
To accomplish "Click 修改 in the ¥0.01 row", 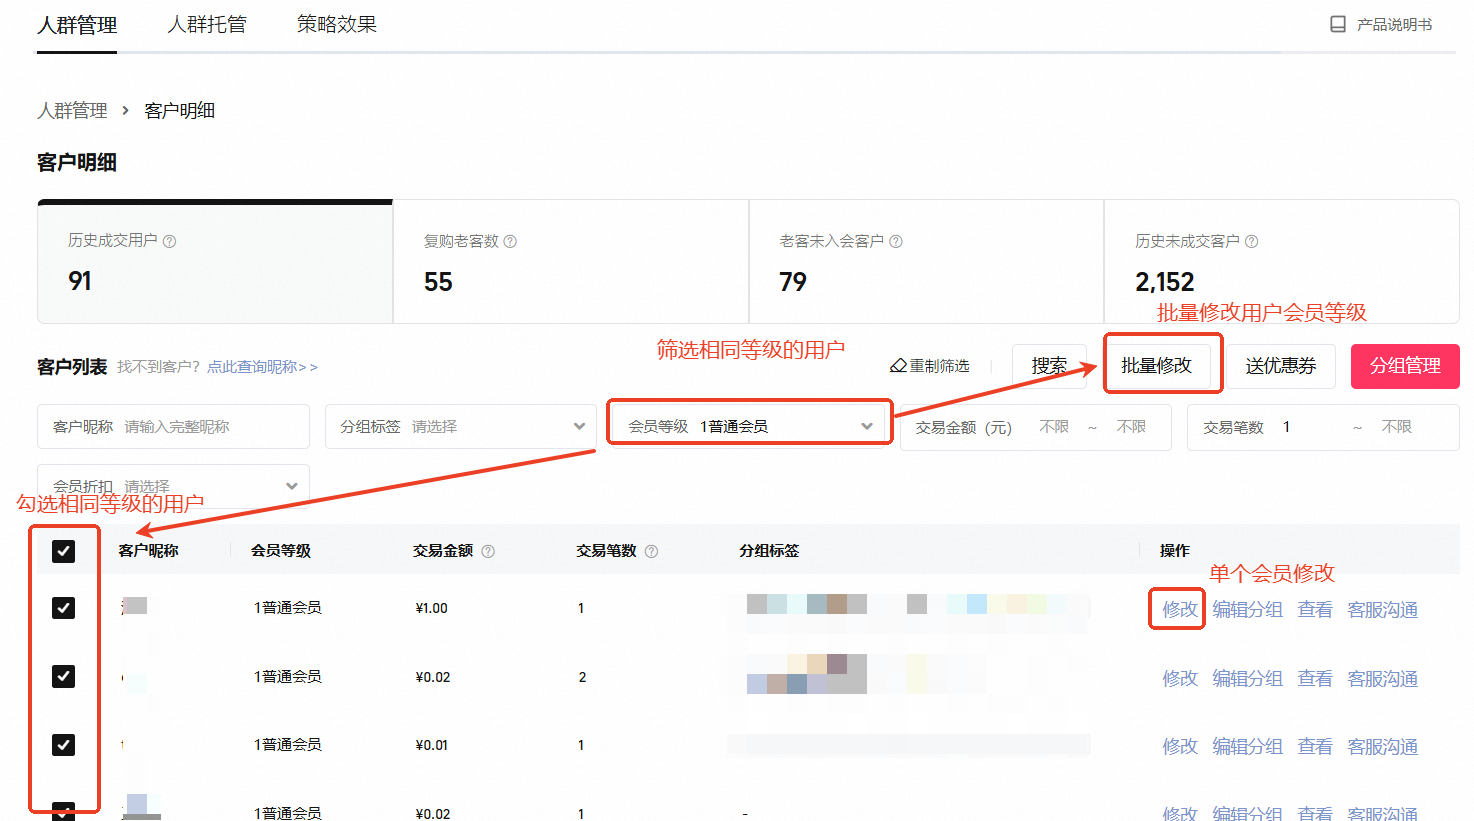I will (1180, 746).
